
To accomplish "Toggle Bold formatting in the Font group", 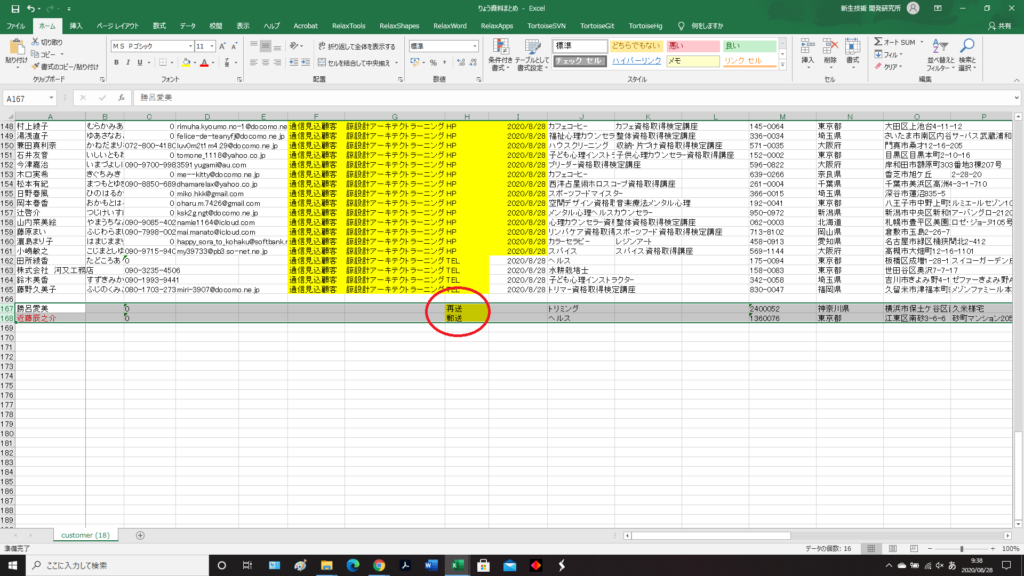I will [x=116, y=62].
